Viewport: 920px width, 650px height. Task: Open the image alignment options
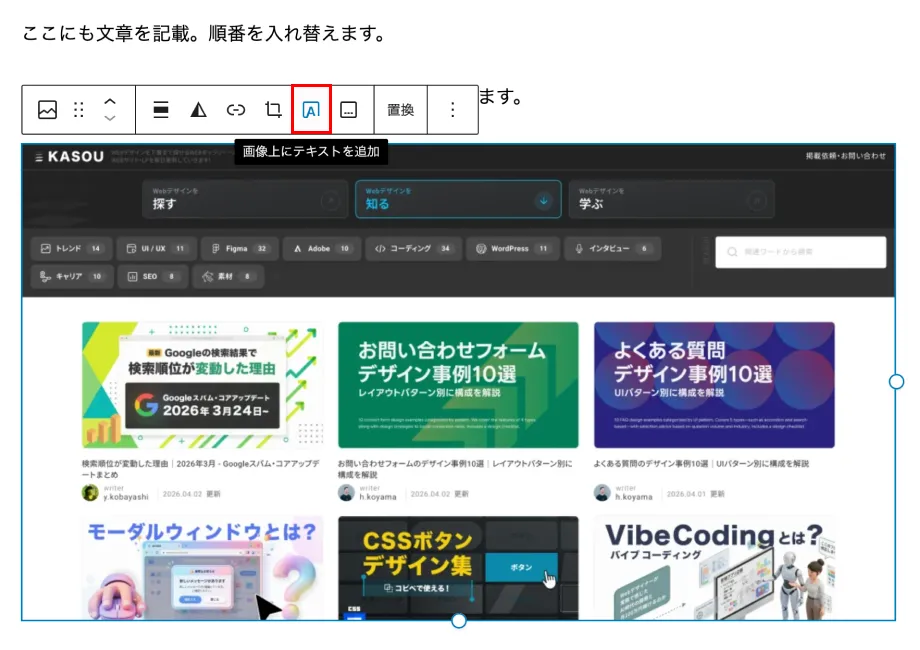(x=161, y=110)
